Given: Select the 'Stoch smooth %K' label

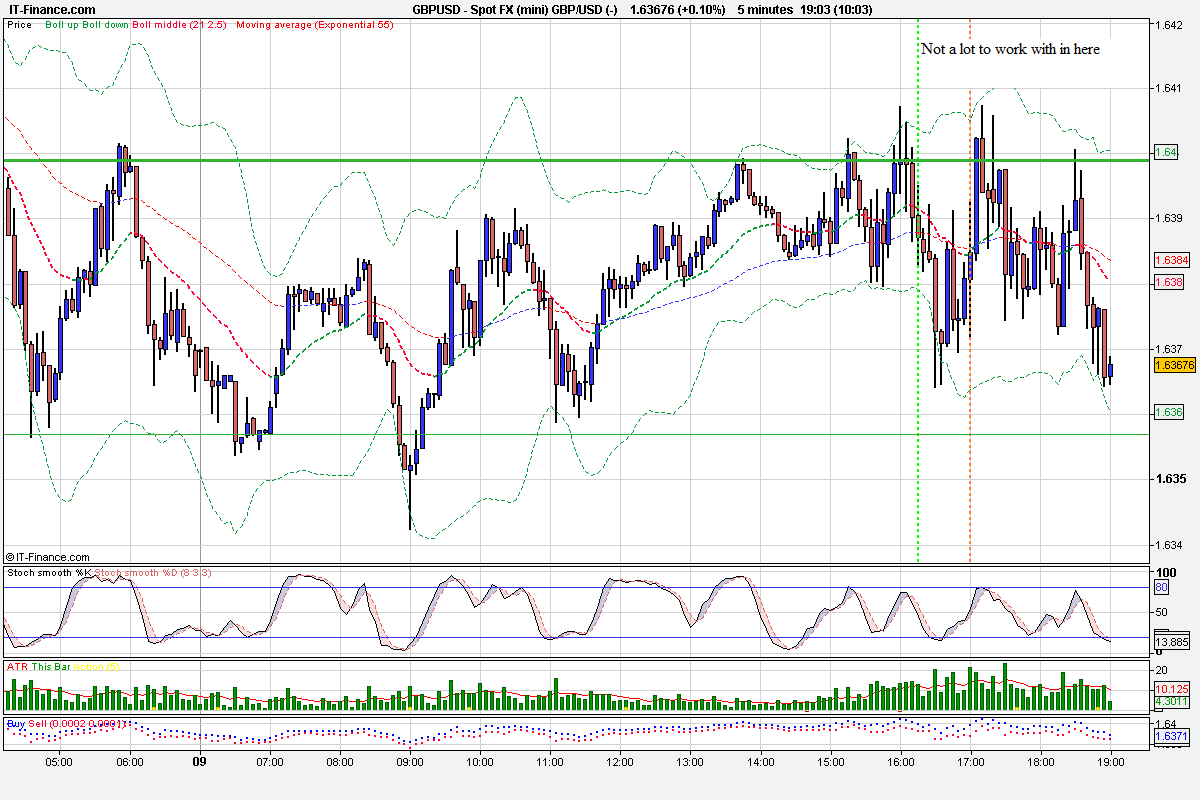Looking at the screenshot, I should [48, 573].
